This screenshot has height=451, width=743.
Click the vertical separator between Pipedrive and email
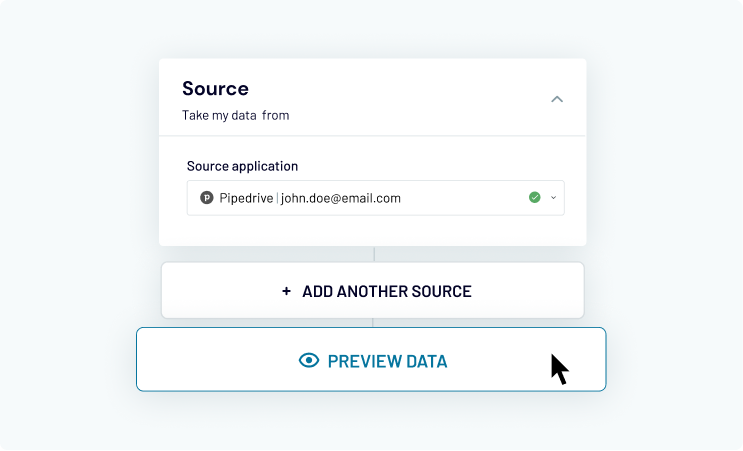tap(277, 198)
